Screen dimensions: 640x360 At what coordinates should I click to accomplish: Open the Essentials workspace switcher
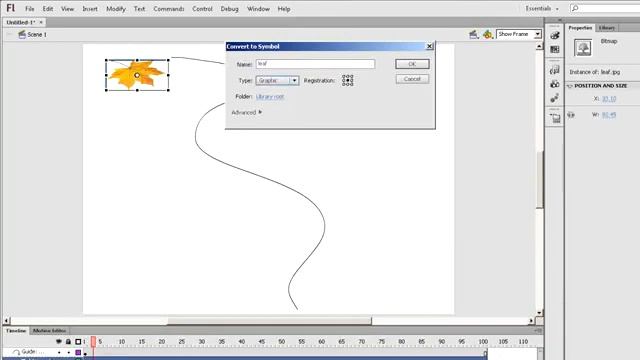coord(542,9)
